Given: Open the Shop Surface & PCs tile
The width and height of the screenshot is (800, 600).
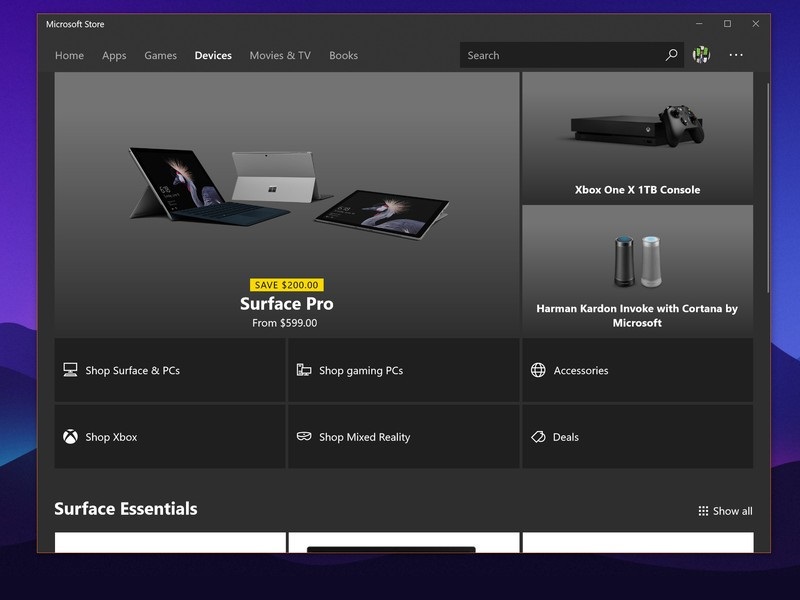Looking at the screenshot, I should (170, 370).
